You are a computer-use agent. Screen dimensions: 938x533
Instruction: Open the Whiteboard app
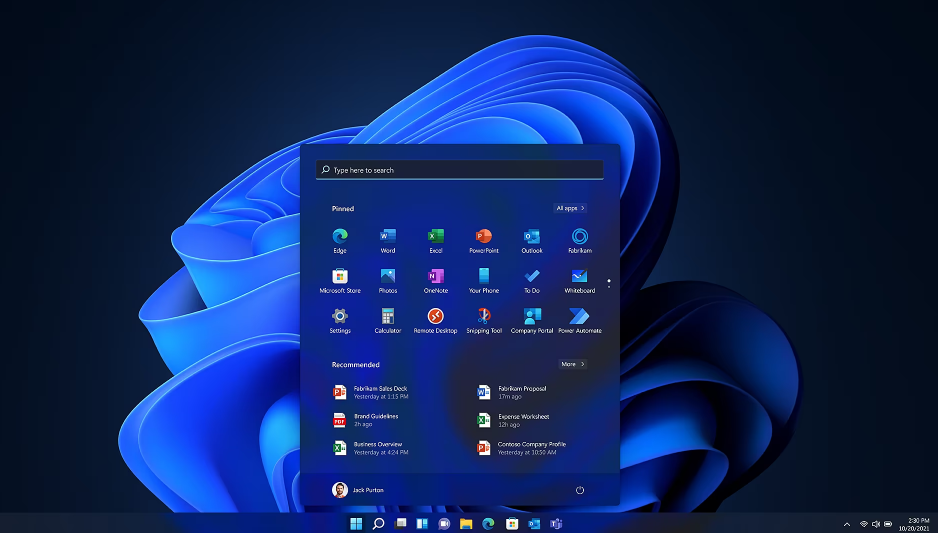(580, 277)
